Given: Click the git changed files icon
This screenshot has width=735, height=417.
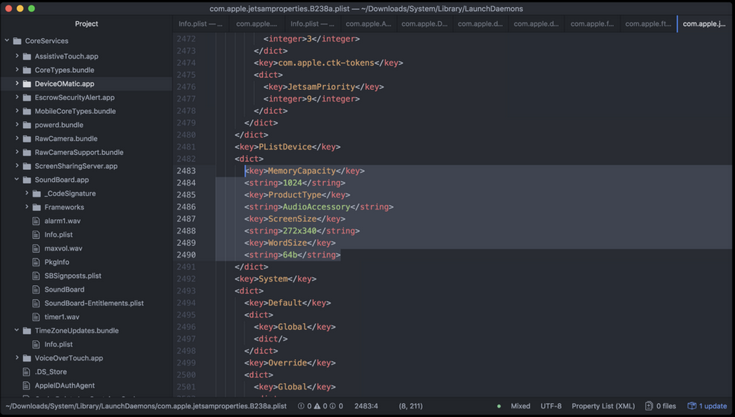Looking at the screenshot, I should (649, 406).
